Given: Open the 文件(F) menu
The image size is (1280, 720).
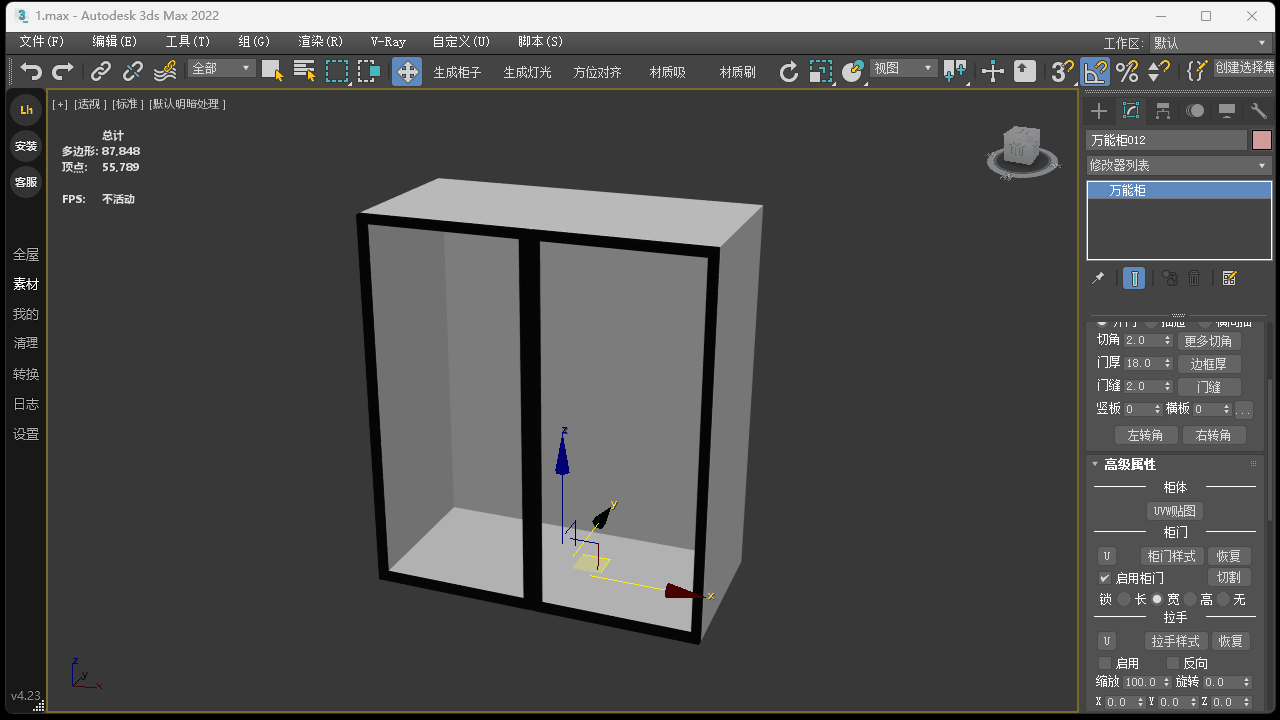Looking at the screenshot, I should [42, 42].
